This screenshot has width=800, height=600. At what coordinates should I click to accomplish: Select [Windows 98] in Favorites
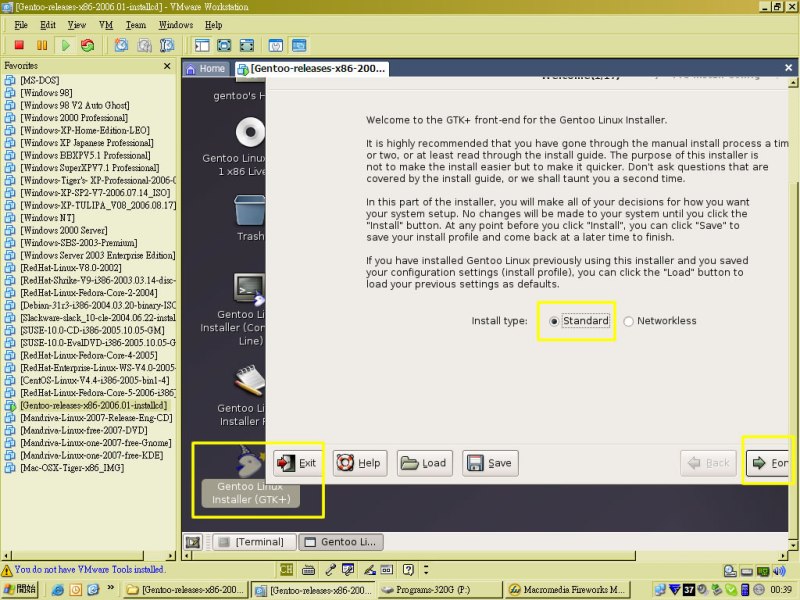(46, 92)
